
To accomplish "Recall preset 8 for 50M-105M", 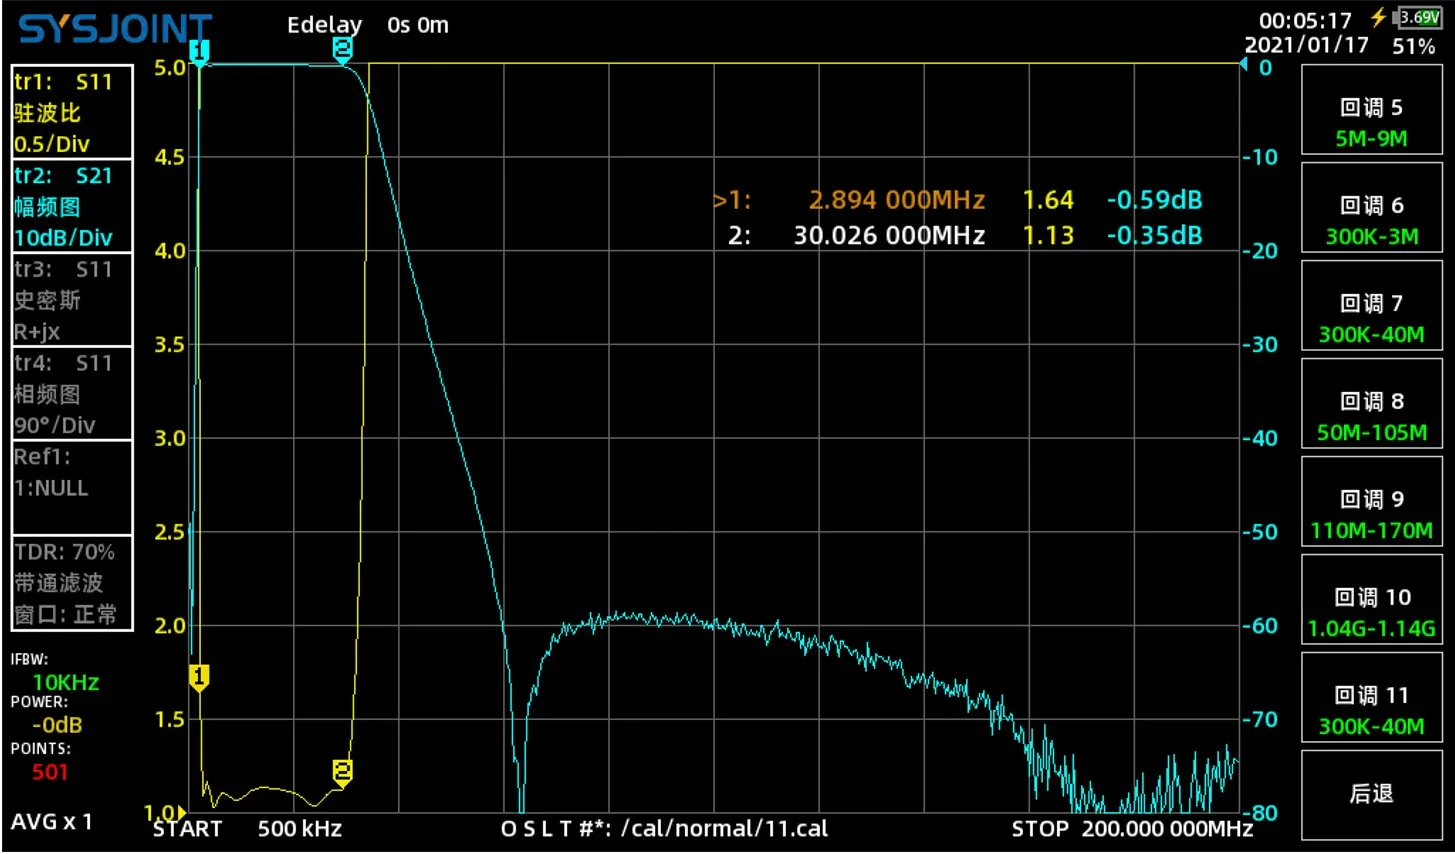I will (1371, 405).
